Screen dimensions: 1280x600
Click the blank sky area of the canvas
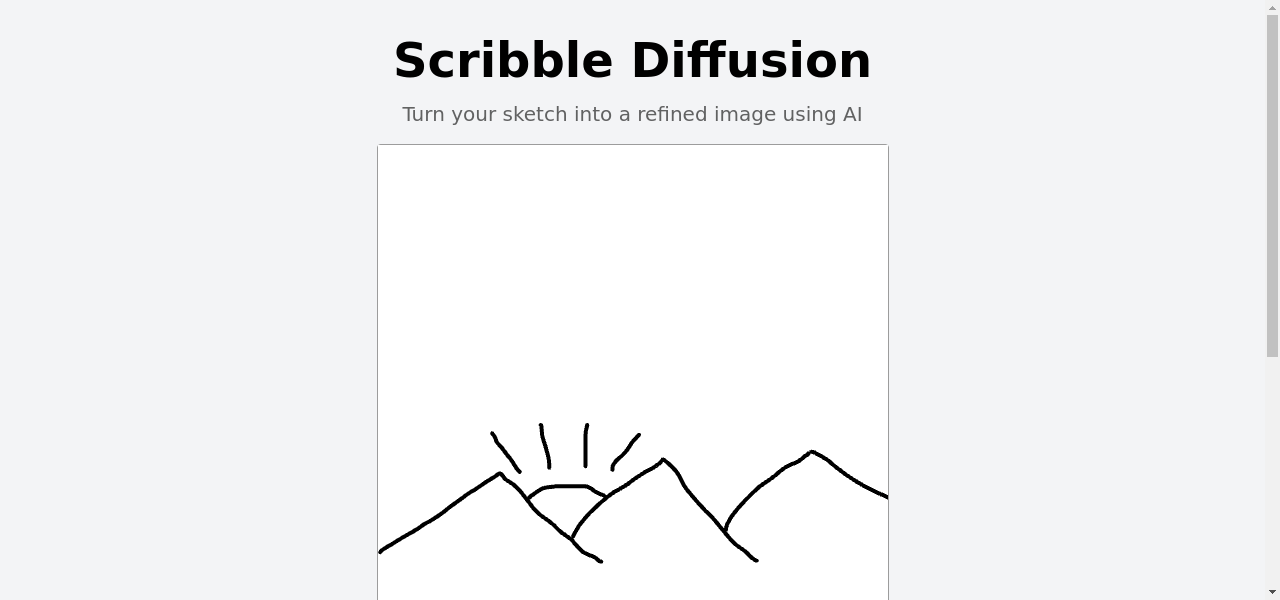[x=632, y=280]
